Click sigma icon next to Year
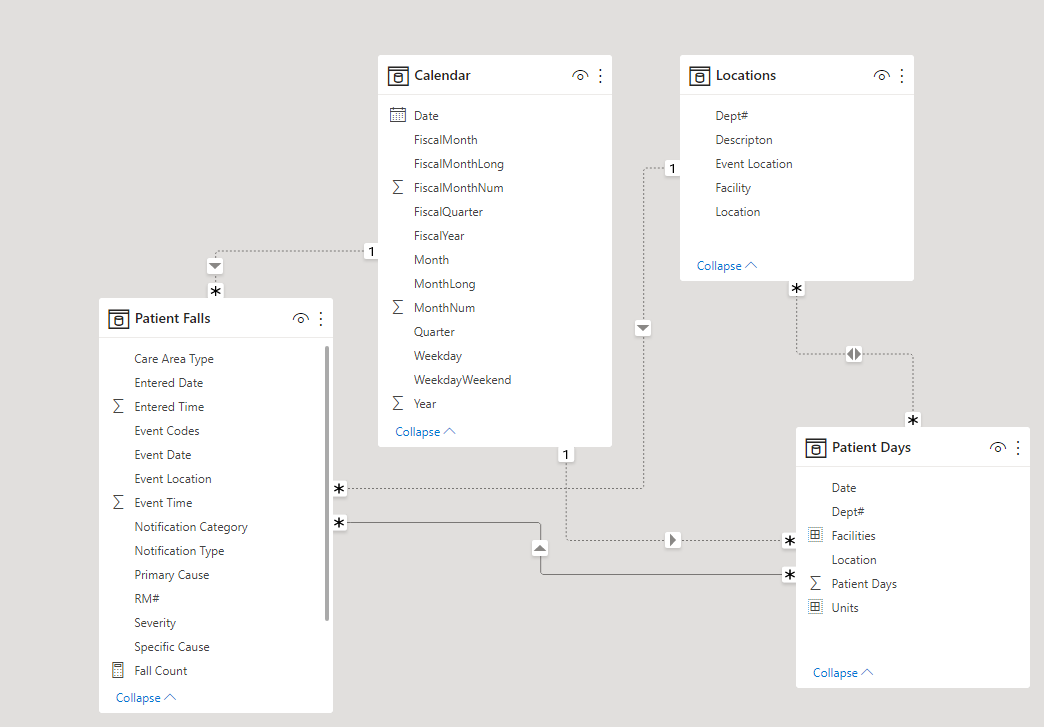Viewport: 1044px width, 727px height. 397,403
